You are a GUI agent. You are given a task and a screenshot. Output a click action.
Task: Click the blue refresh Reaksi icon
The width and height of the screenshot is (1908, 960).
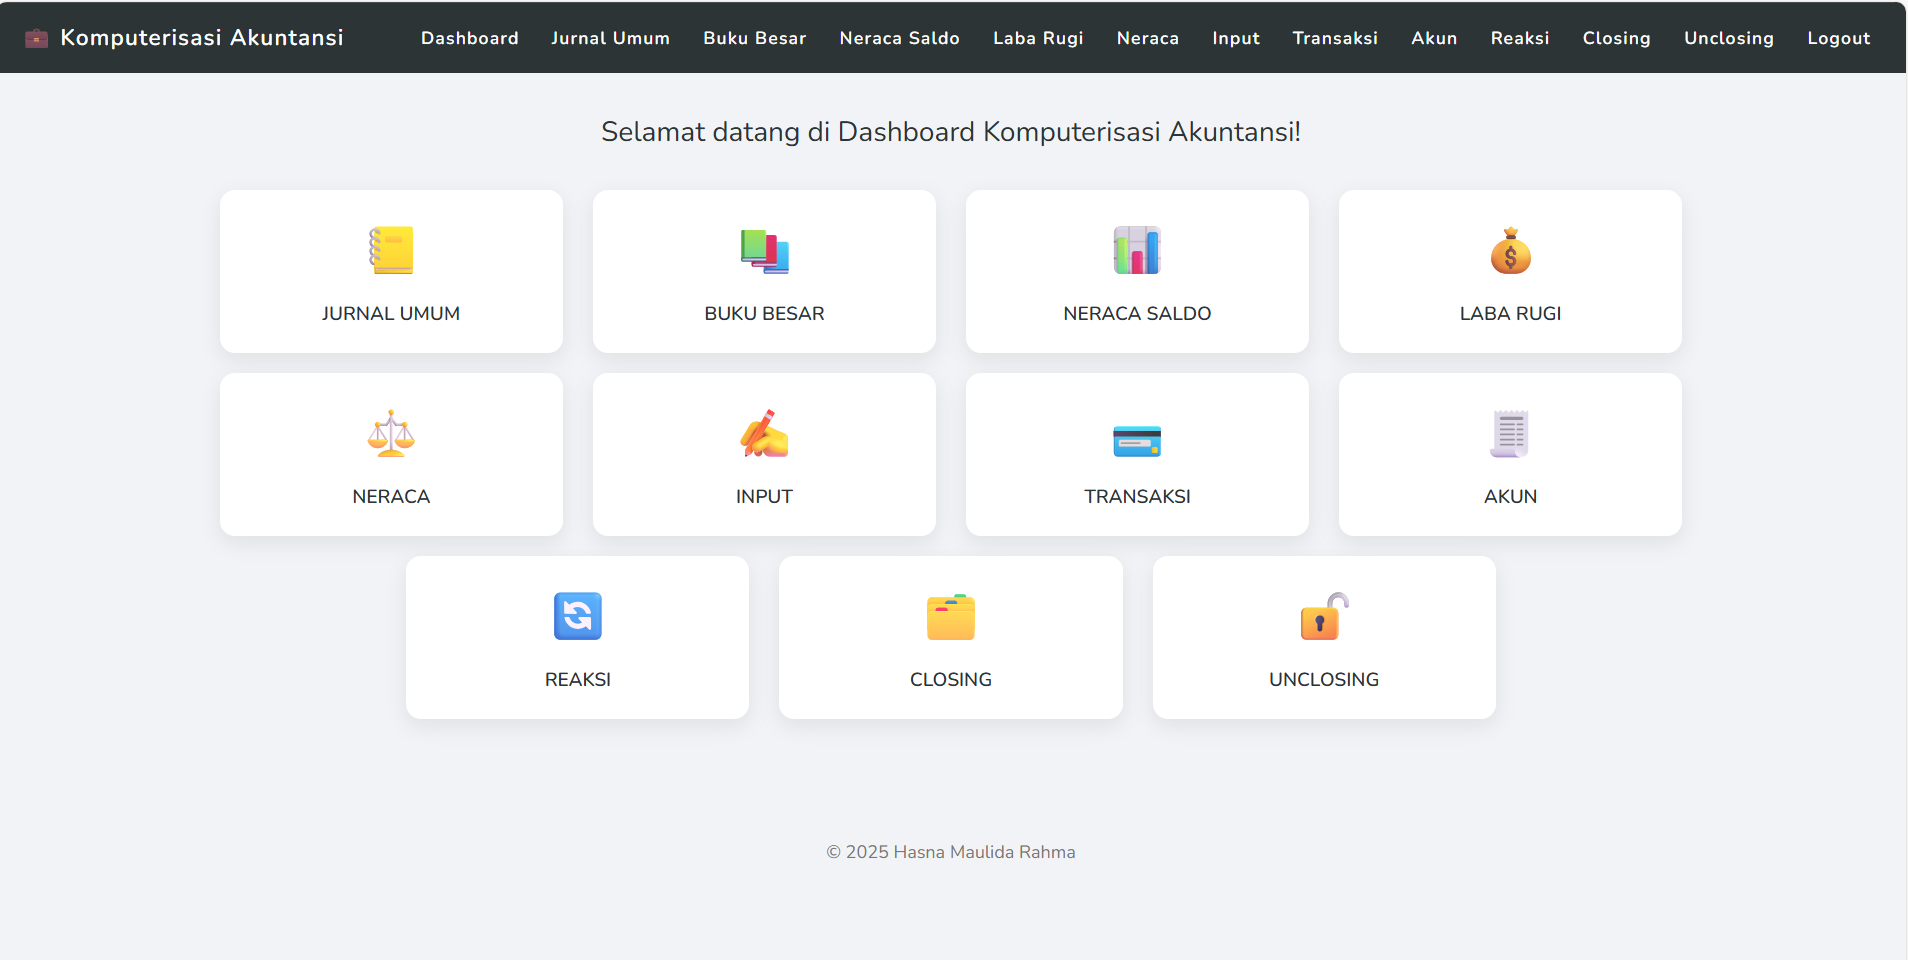coord(578,616)
